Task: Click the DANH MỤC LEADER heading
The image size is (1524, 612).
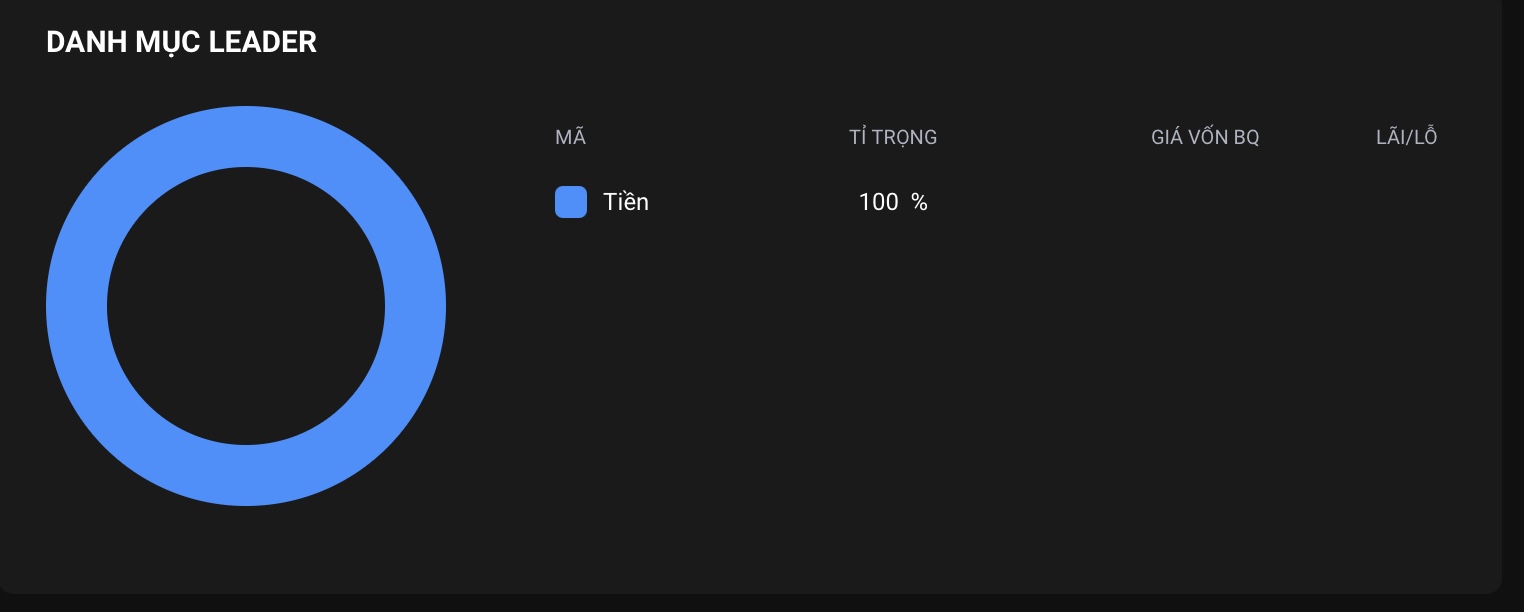Action: pyautogui.click(x=181, y=42)
